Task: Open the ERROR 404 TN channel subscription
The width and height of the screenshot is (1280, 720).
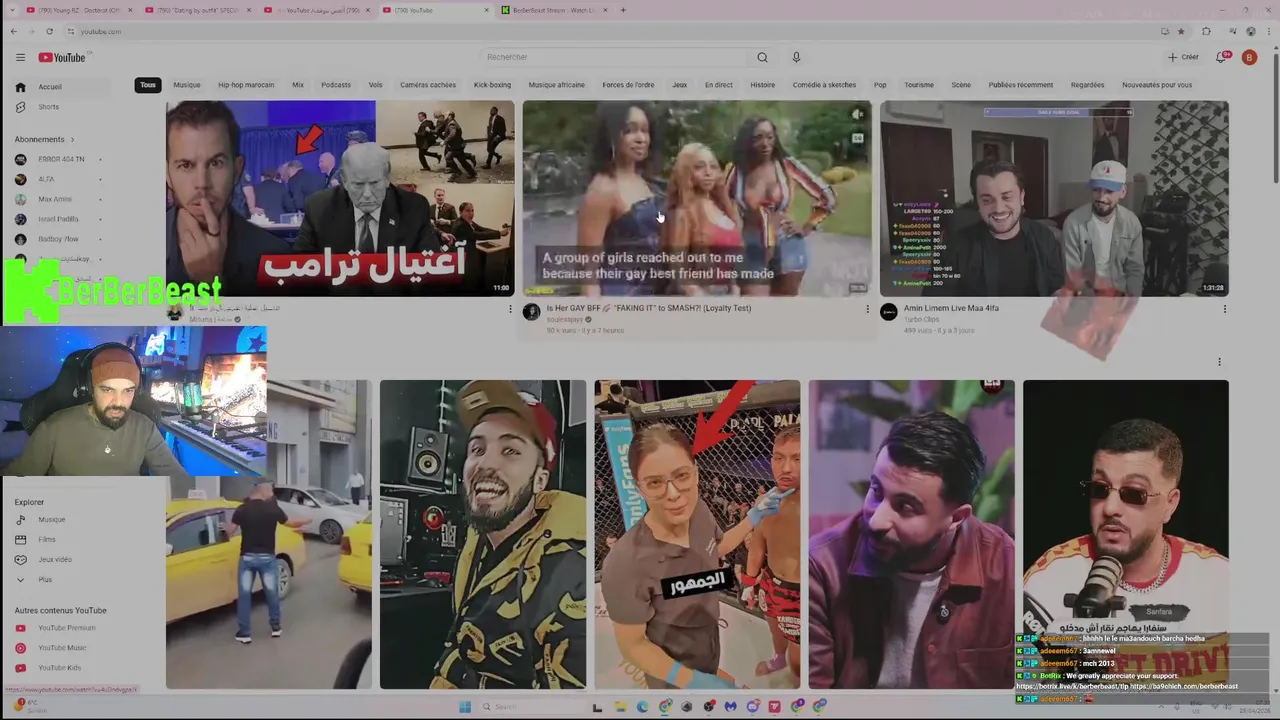Action: coord(60,159)
